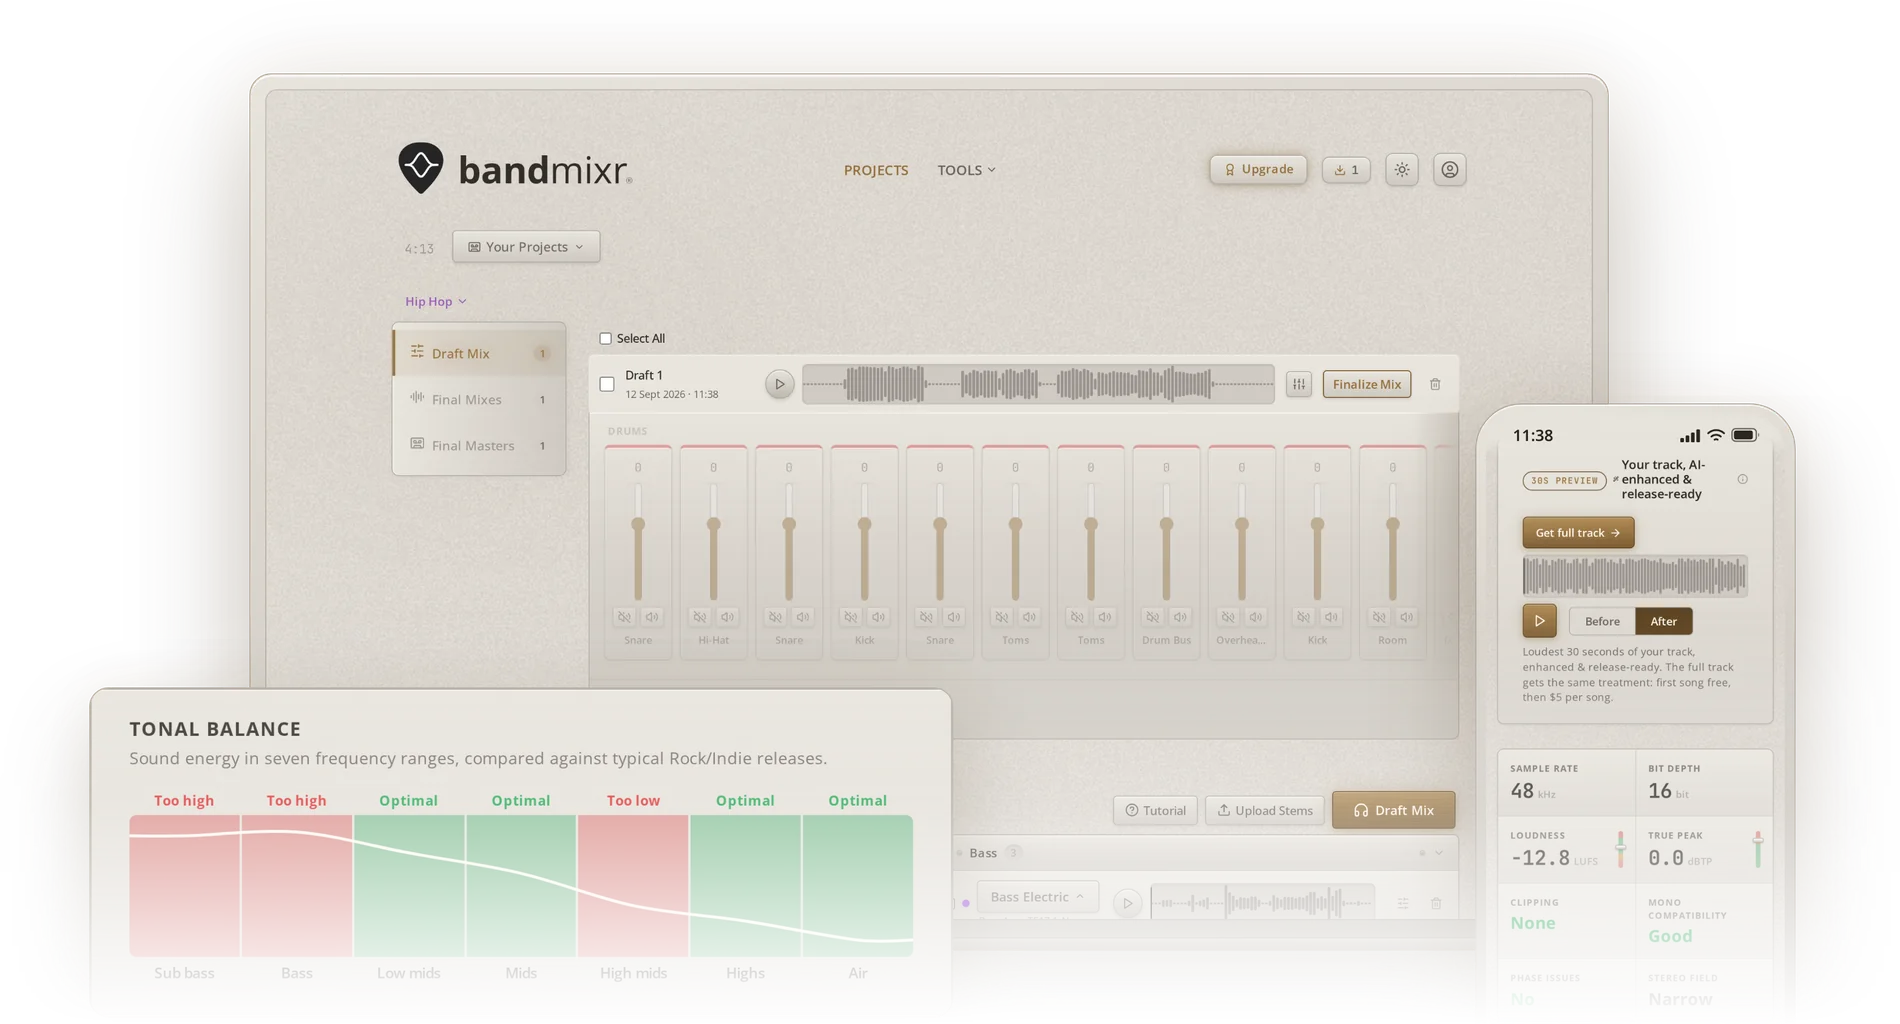Screen dimensions: 1900x1024
Task: Mute the Drum Bus channel
Action: click(x=1153, y=617)
